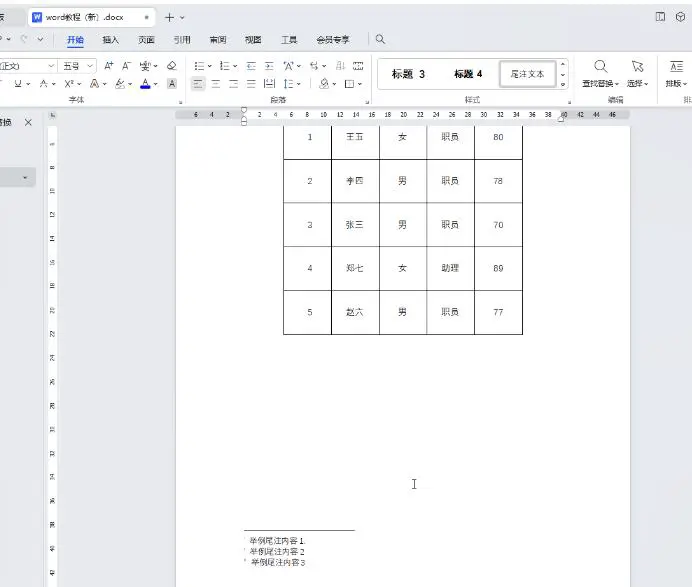
Task: Switch to the 会员专享 tab
Action: tap(333, 40)
